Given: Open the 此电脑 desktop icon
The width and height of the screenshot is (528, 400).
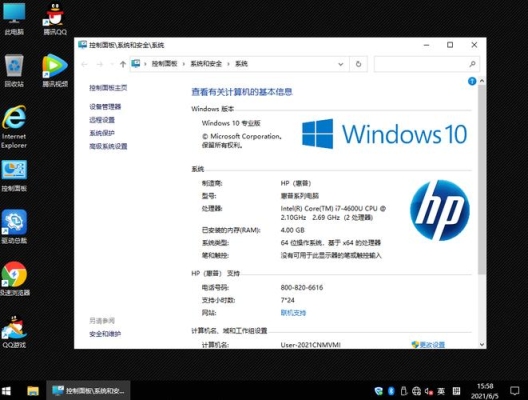Looking at the screenshot, I should [x=14, y=19].
